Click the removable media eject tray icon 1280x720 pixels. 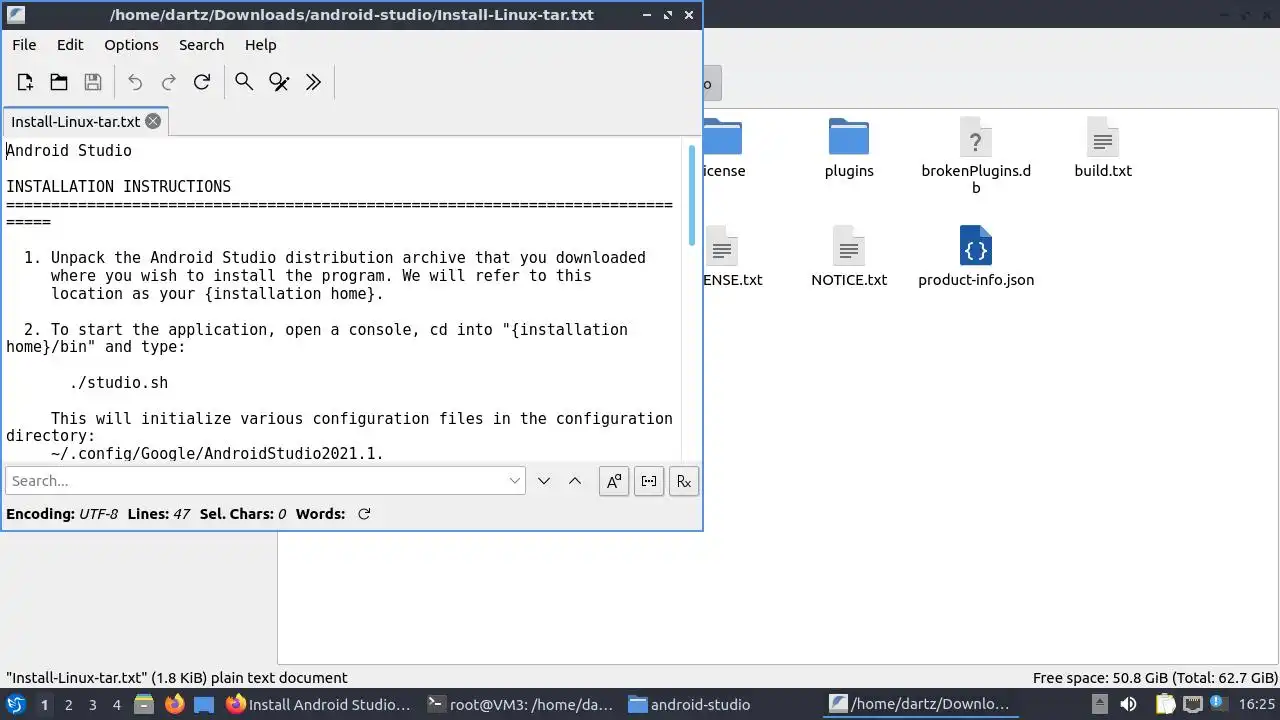click(1099, 704)
